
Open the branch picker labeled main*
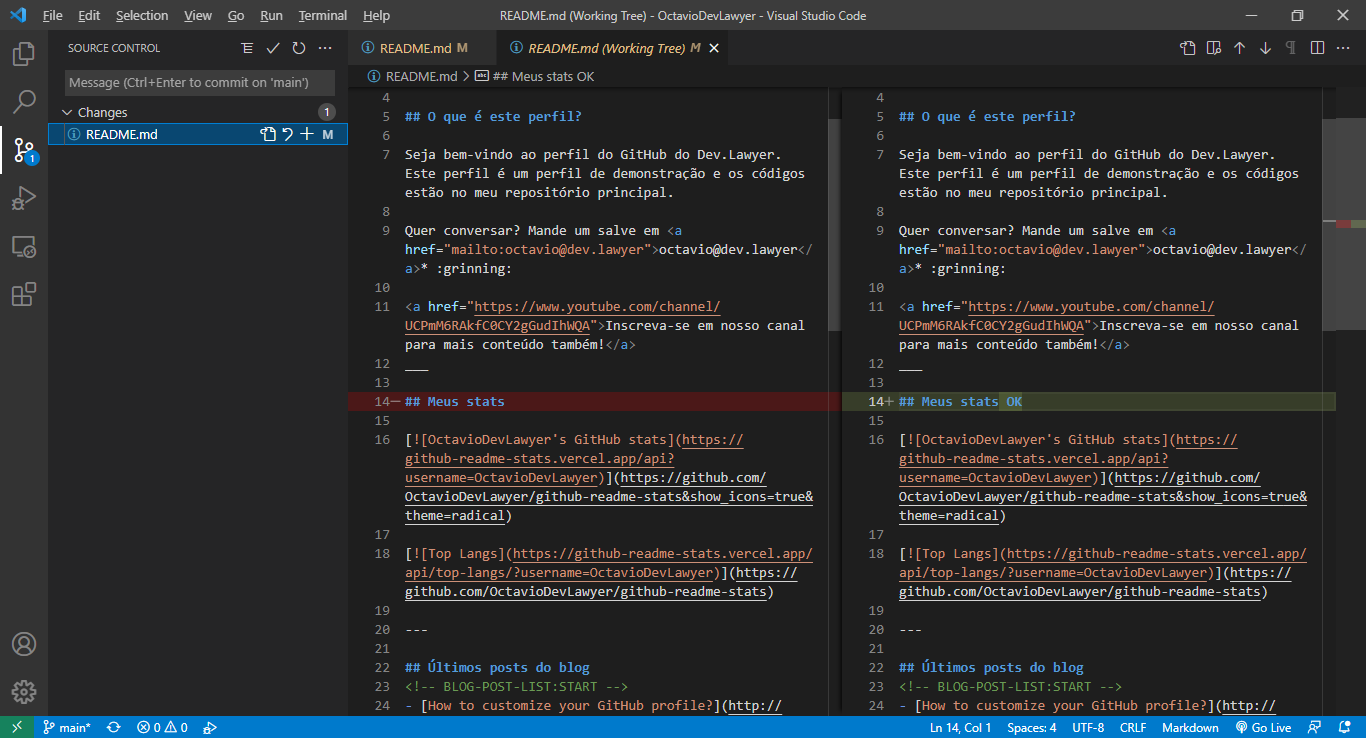coord(66,727)
